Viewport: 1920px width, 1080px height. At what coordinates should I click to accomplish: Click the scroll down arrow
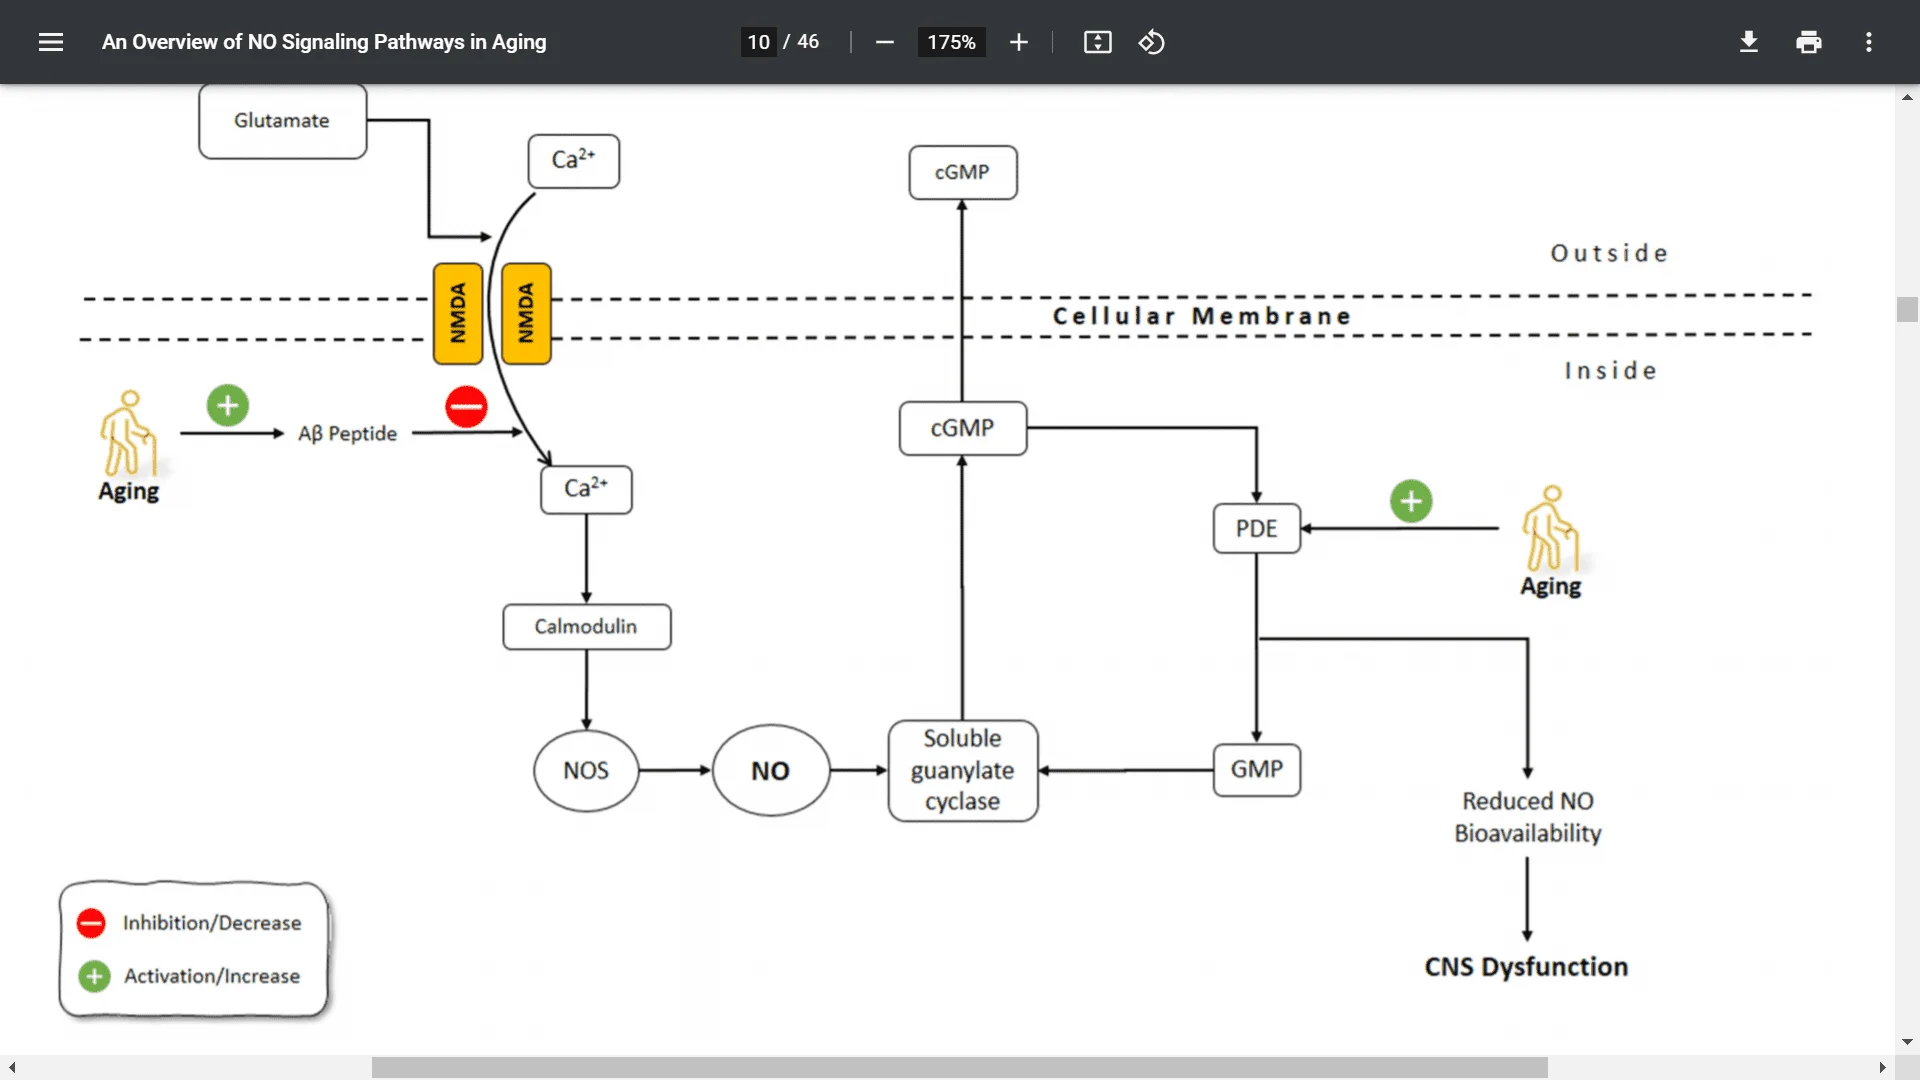[x=1907, y=1042]
